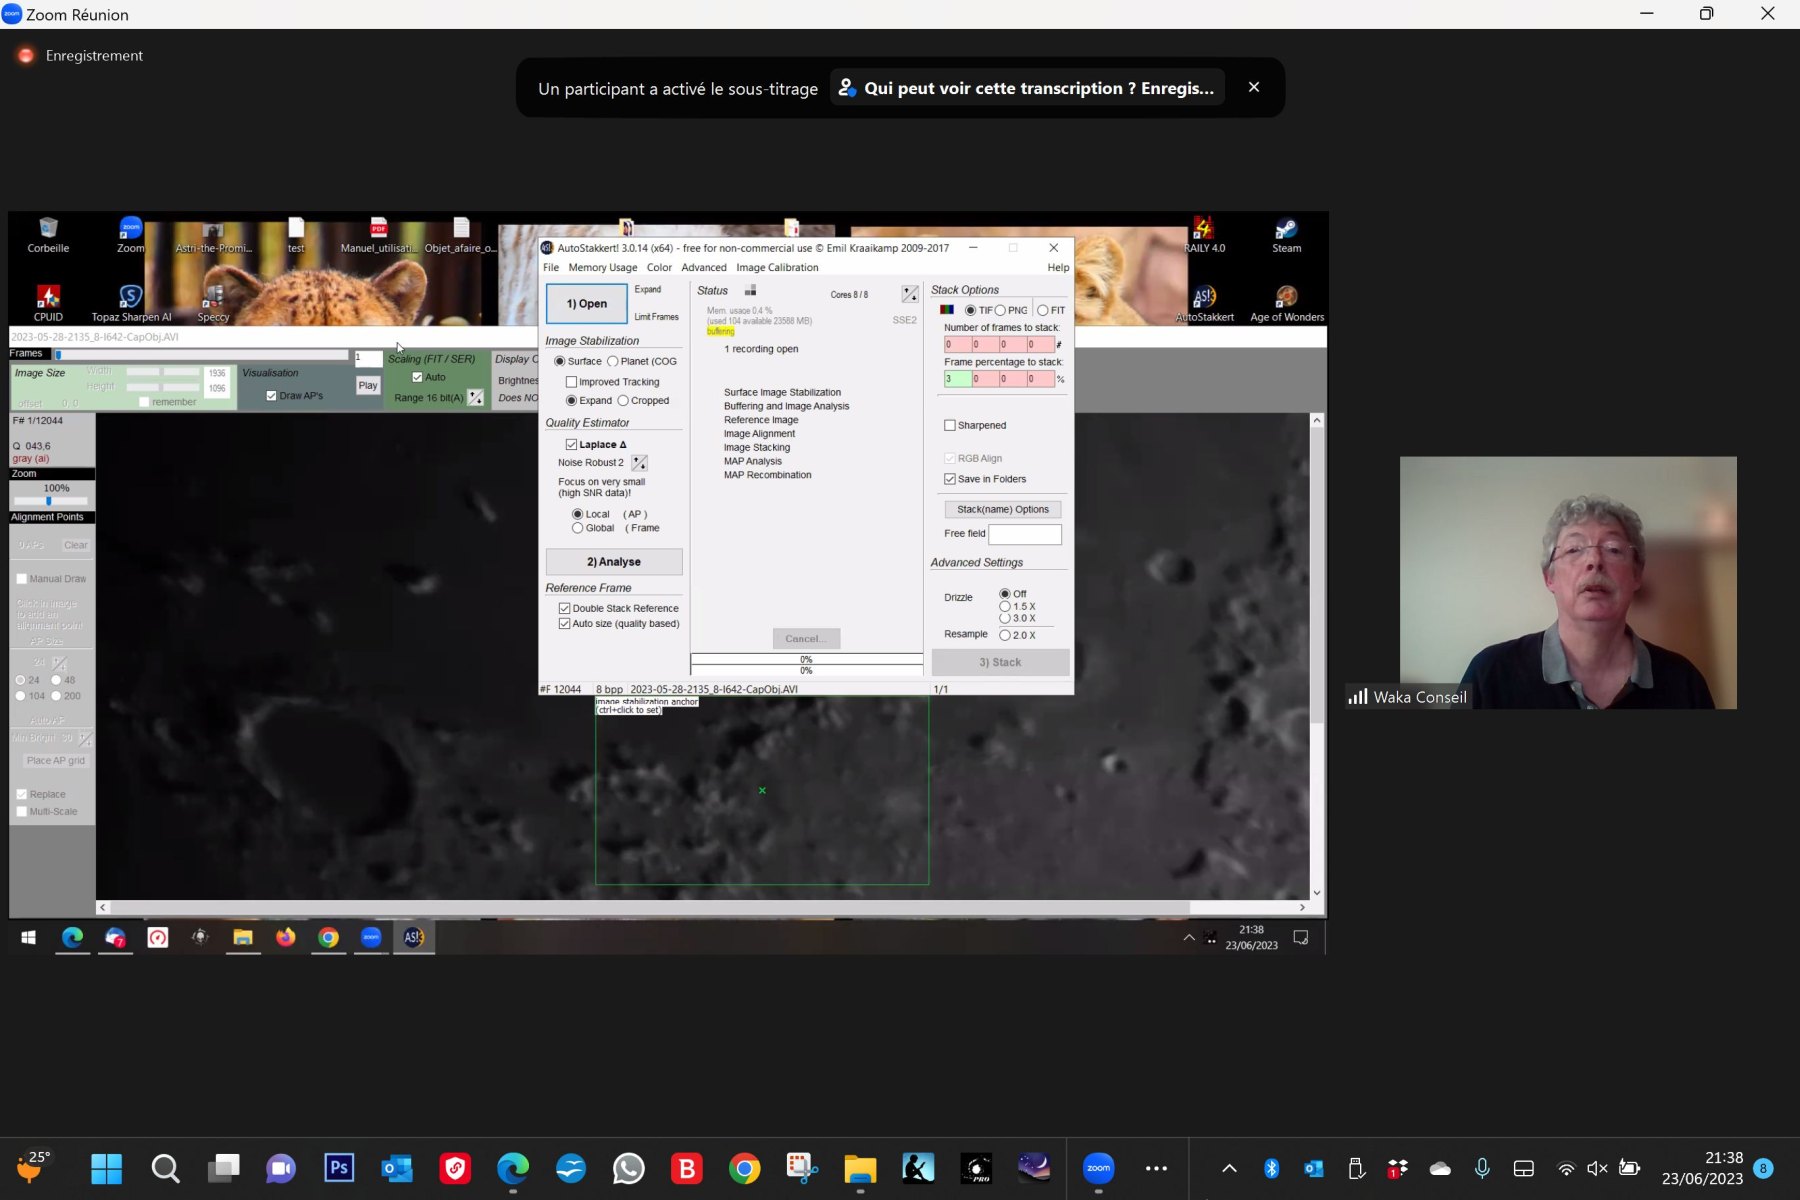This screenshot has height=1200, width=1800.
Task: Click the Cancel button in Status panel
Action: coord(806,639)
